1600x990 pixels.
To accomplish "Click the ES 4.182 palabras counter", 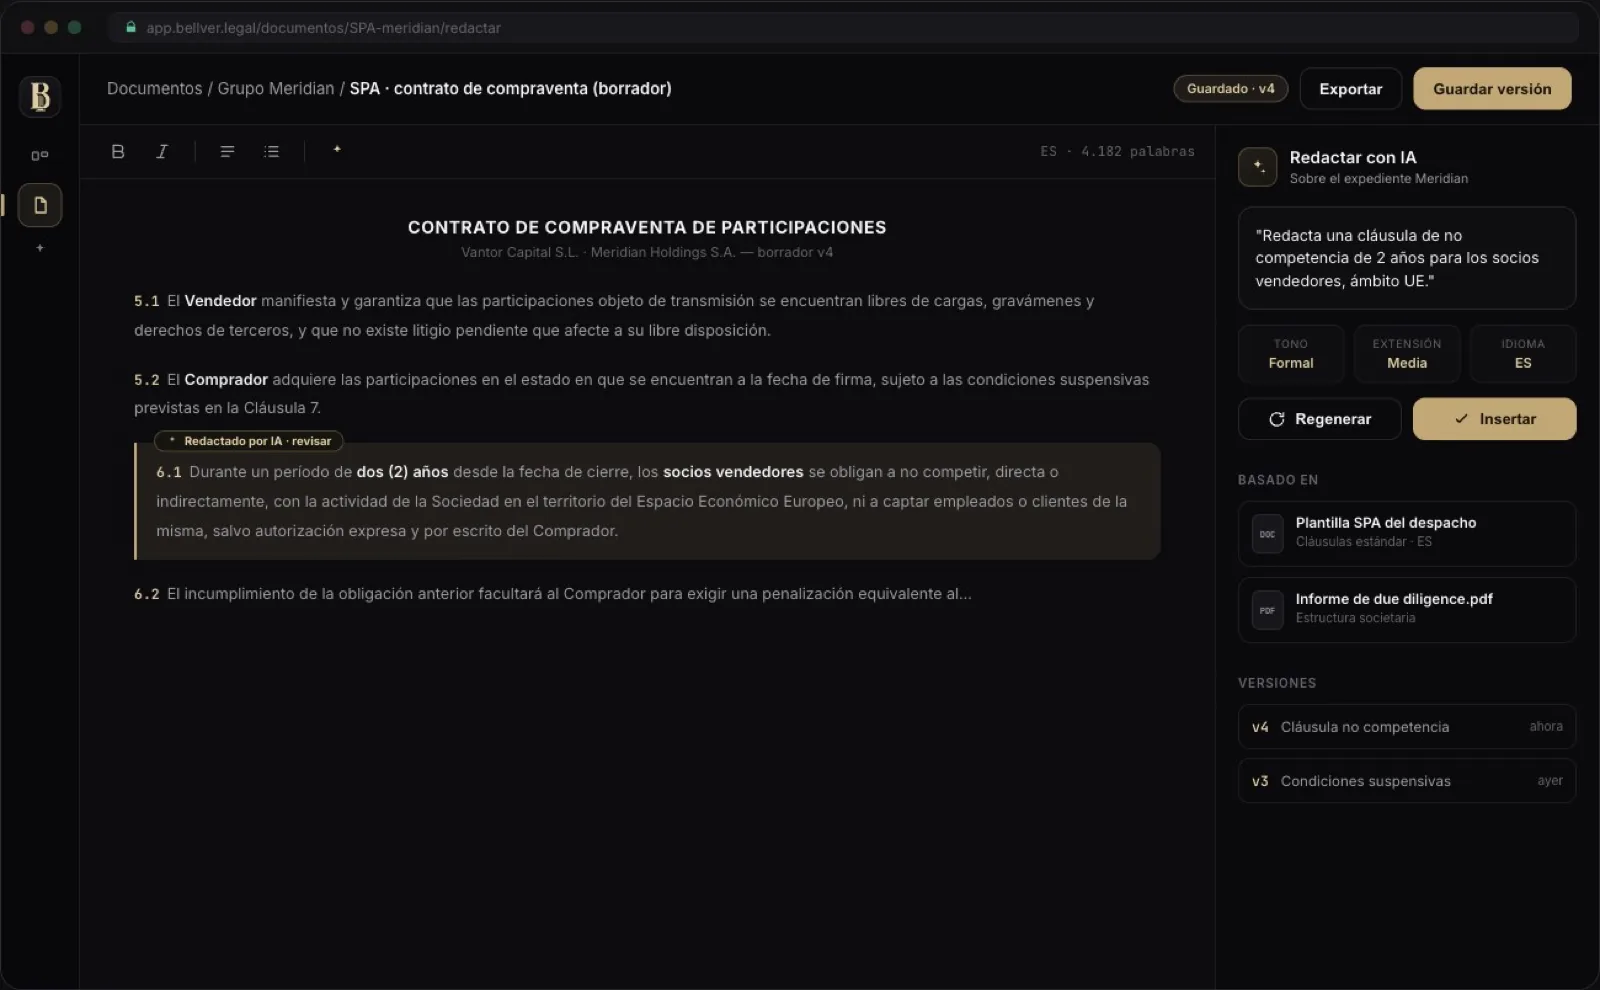I will (x=1117, y=151).
